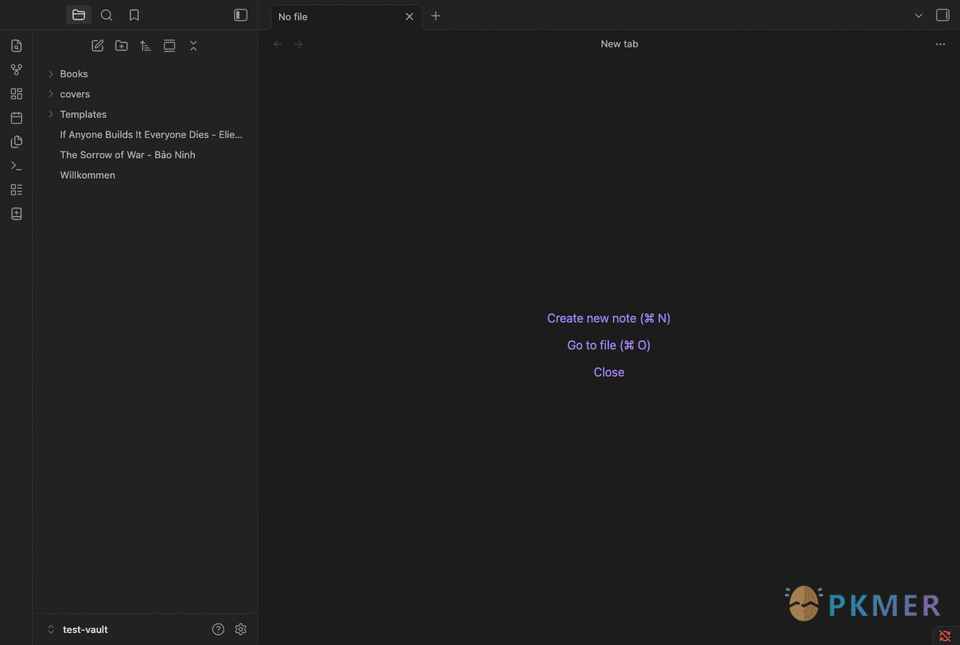Open command palette terminal icon

[x=17, y=166]
